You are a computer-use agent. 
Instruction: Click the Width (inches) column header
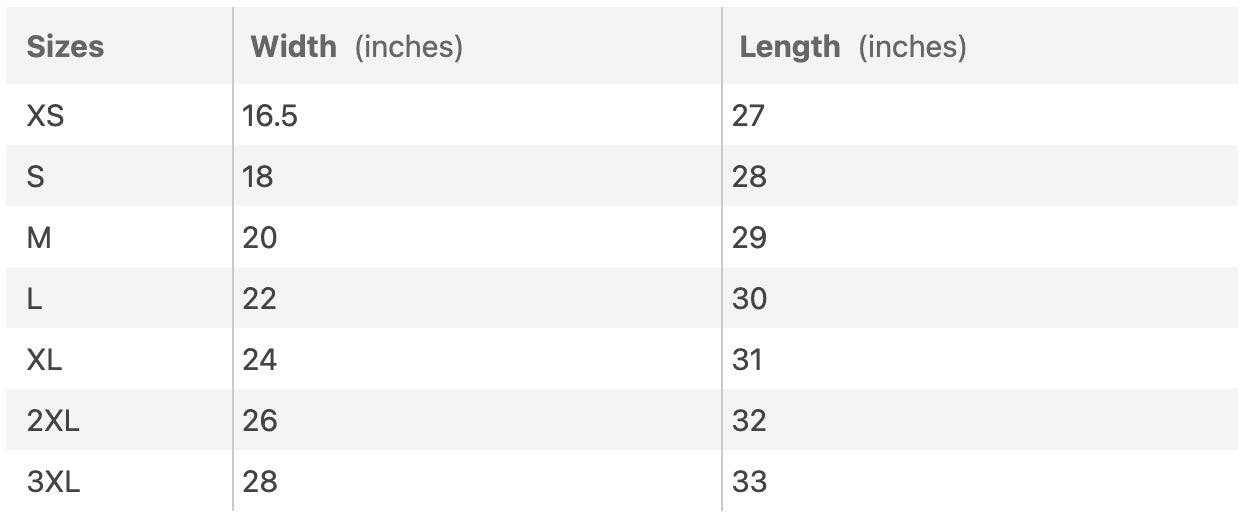click(x=356, y=47)
